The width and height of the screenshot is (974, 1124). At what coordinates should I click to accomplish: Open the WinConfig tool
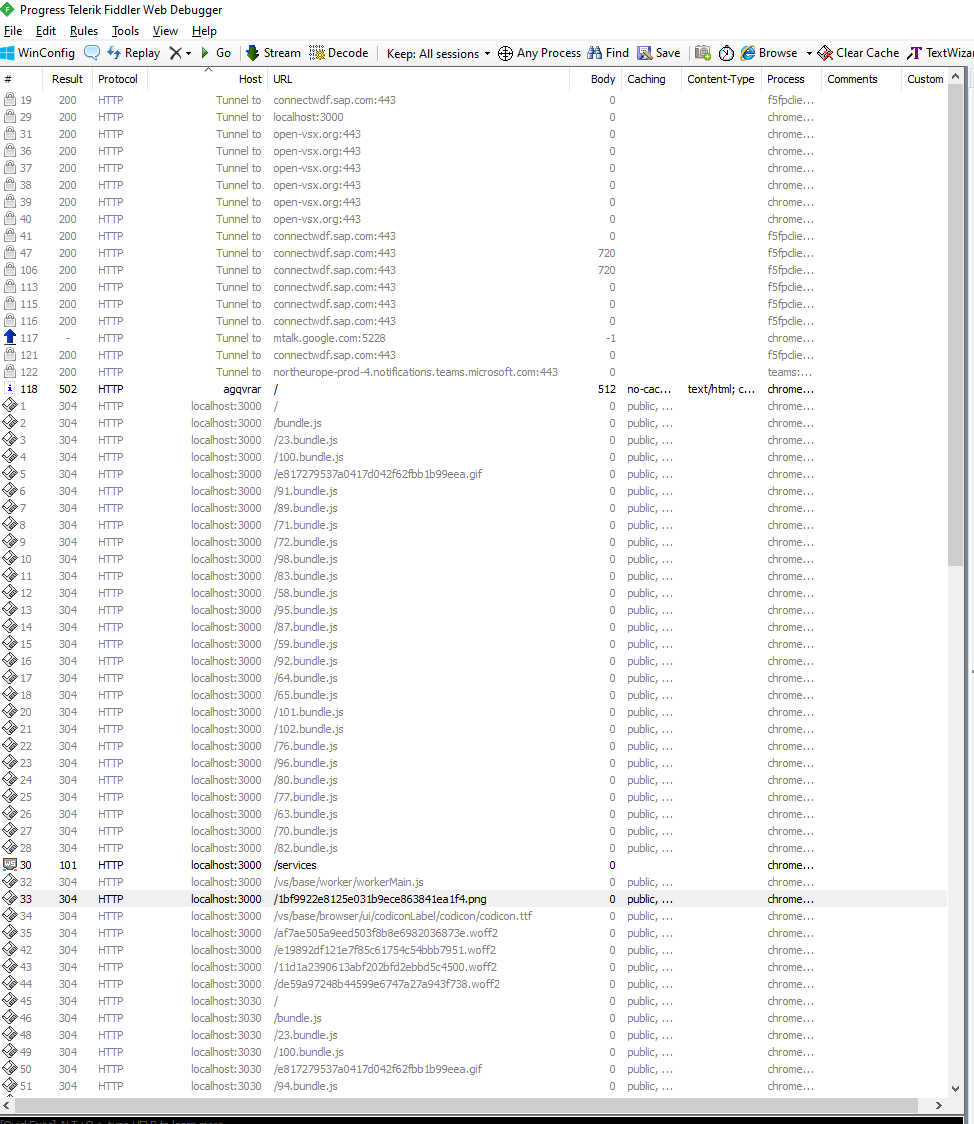tap(40, 52)
